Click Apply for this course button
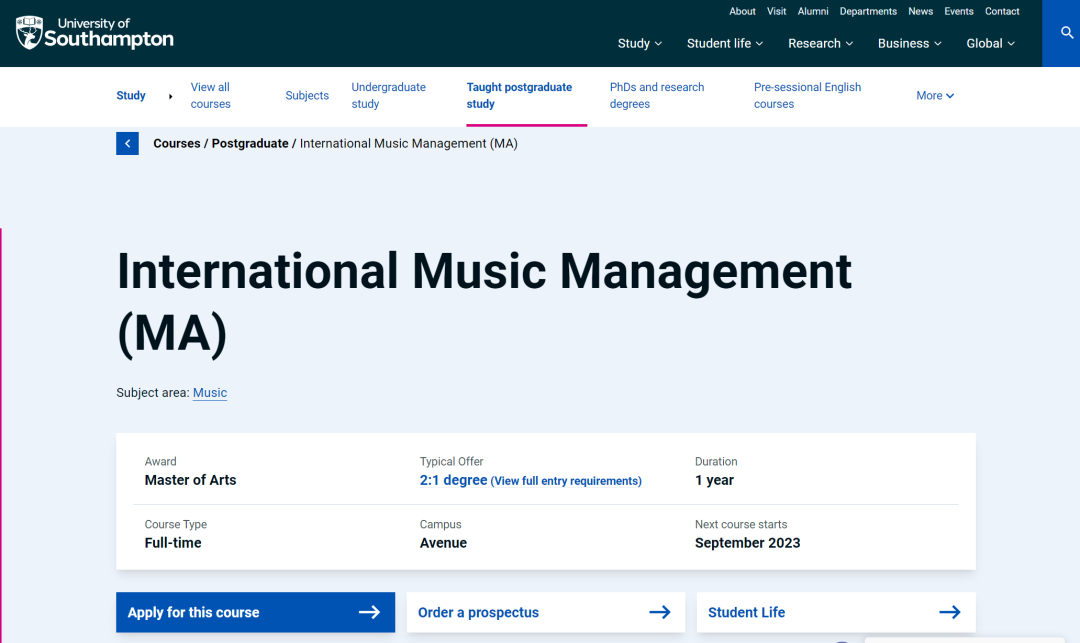This screenshot has width=1080, height=643. 256,612
